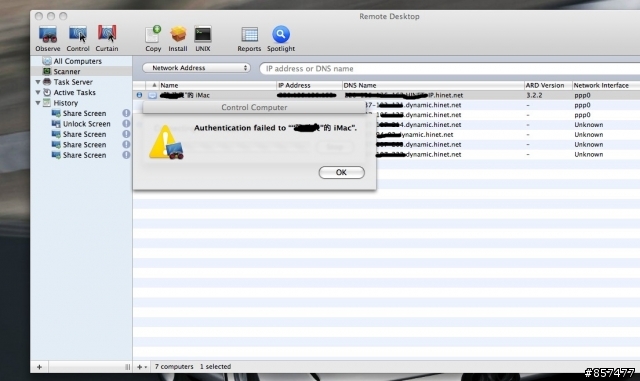Click the sidebar resize handle at bottom
The width and height of the screenshot is (640, 381).
tap(128, 367)
